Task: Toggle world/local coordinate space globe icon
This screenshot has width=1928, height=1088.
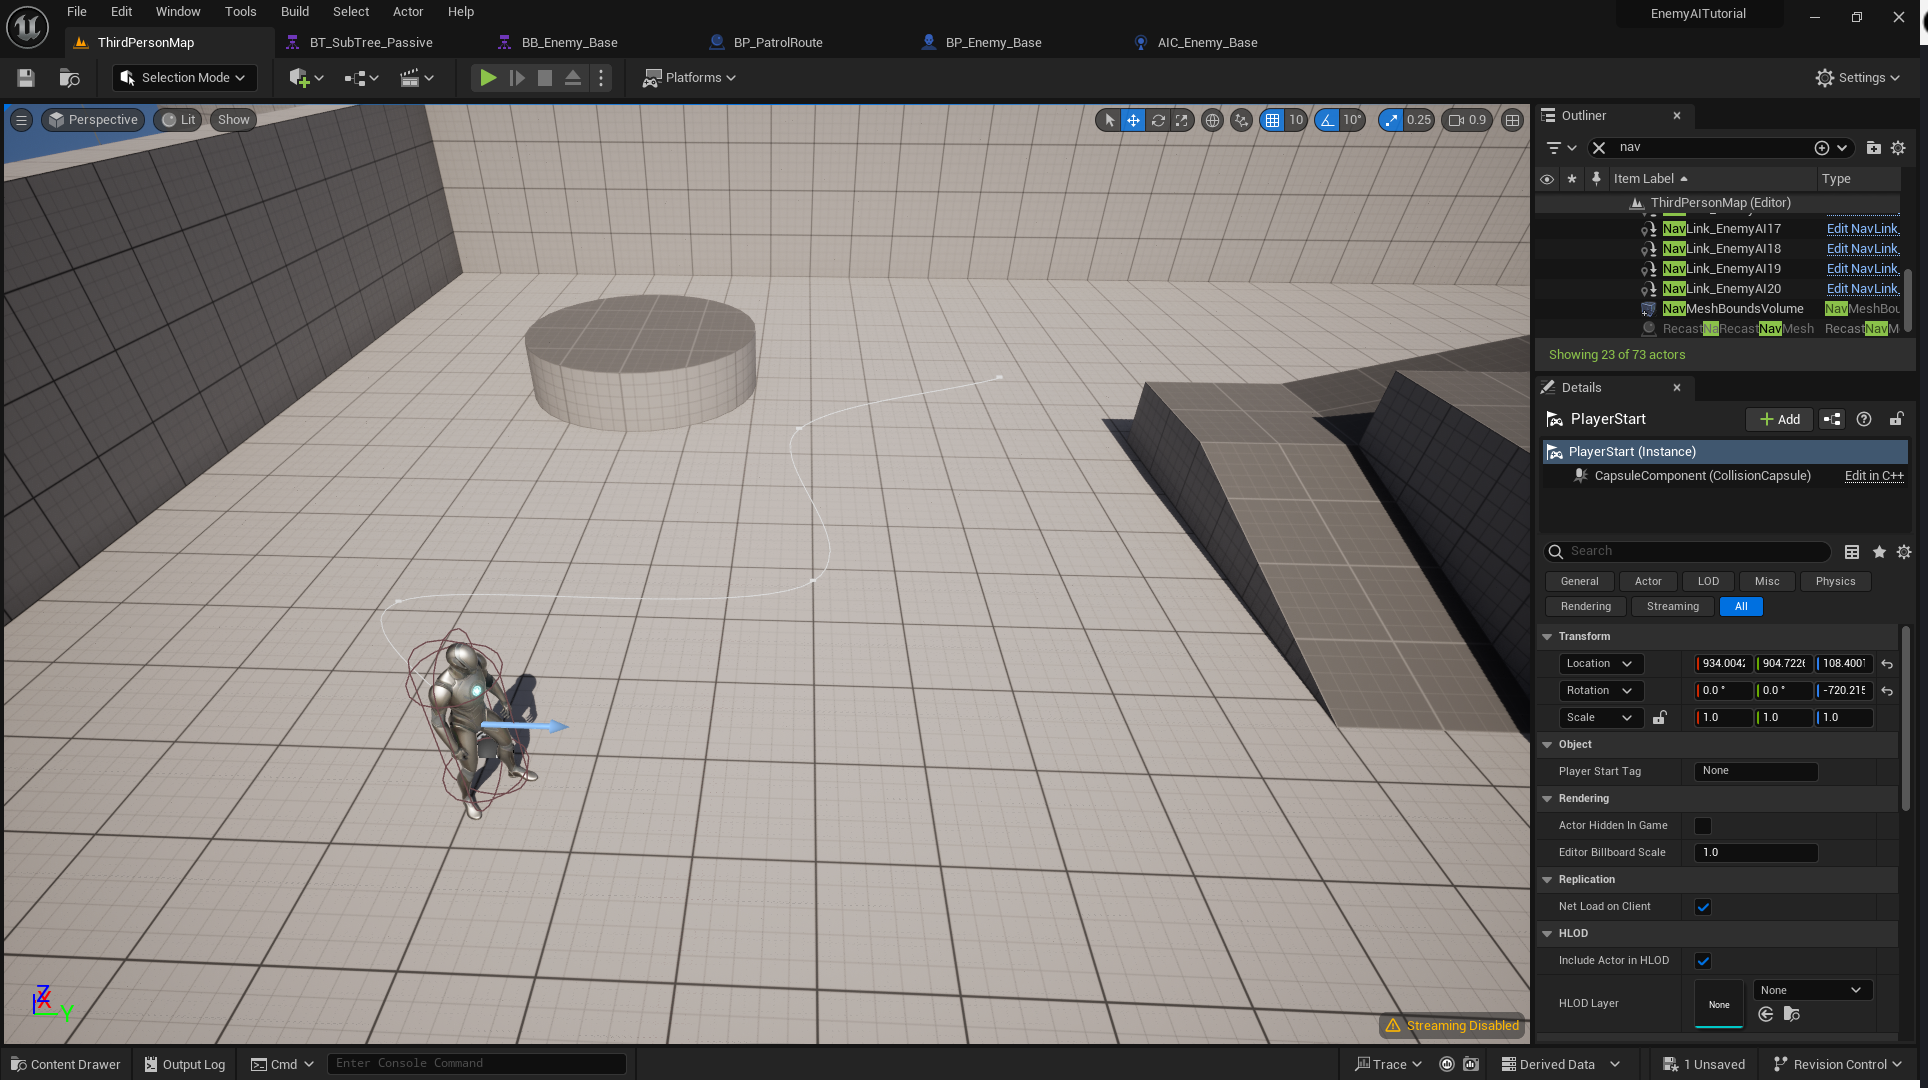Action: [1212, 120]
